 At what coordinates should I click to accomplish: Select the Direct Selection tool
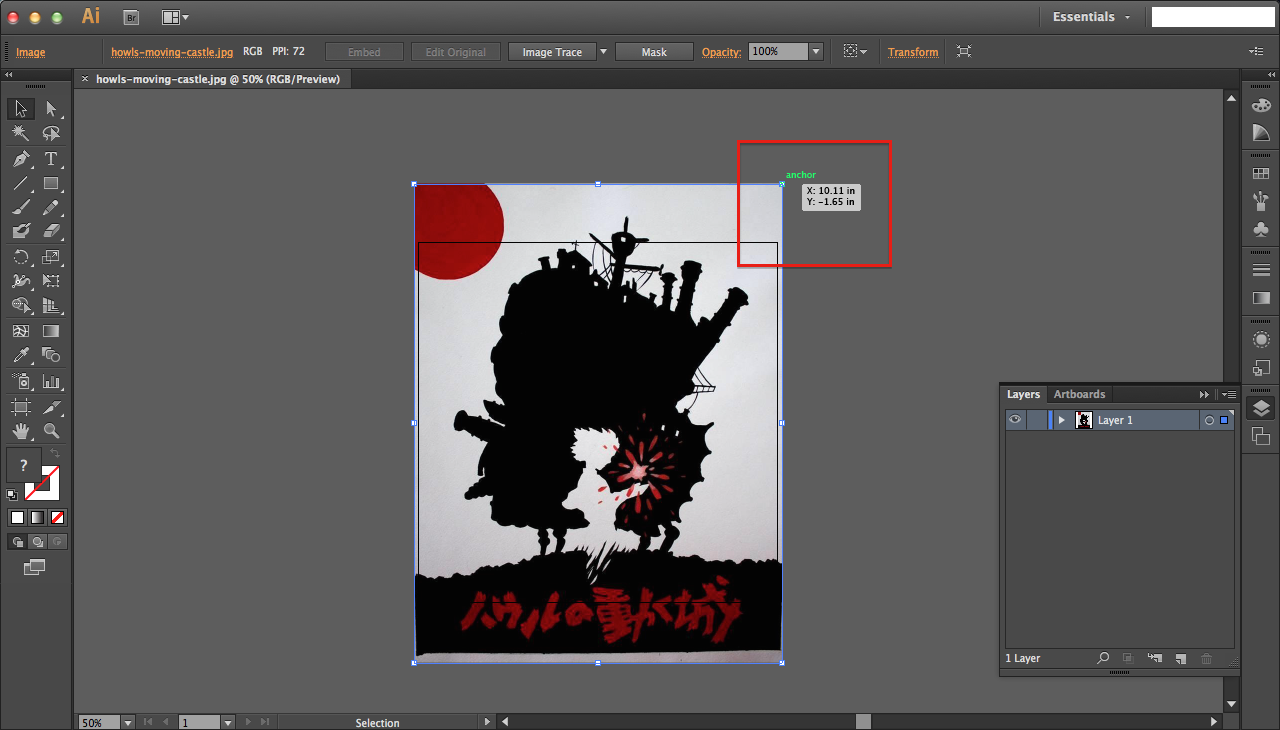point(51,109)
